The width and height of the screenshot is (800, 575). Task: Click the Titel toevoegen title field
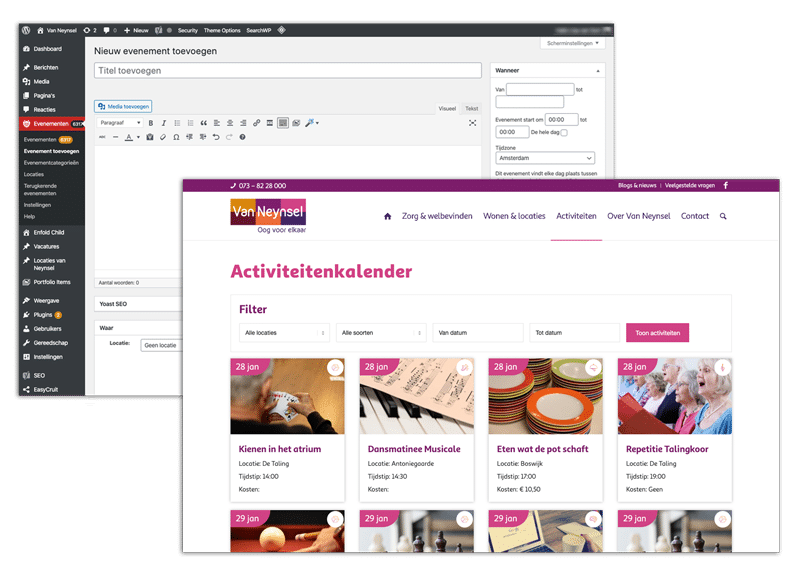coord(288,70)
